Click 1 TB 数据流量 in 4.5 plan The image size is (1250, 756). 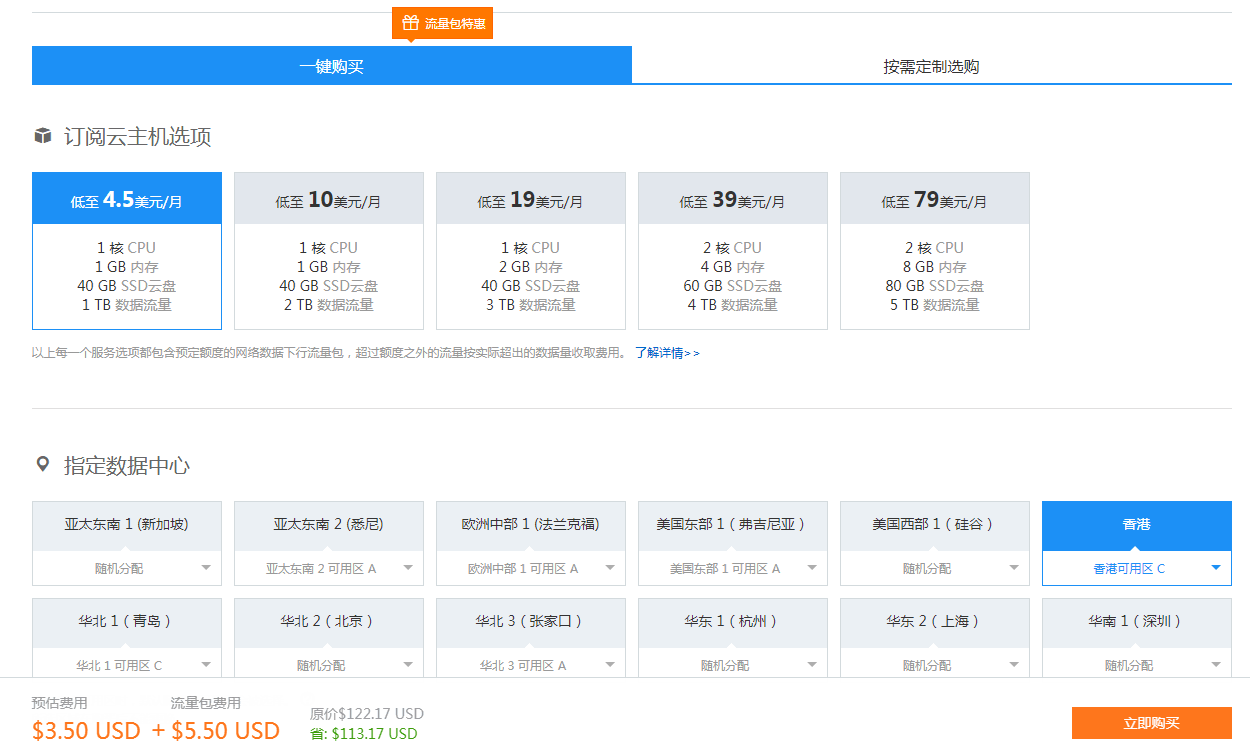(127, 305)
